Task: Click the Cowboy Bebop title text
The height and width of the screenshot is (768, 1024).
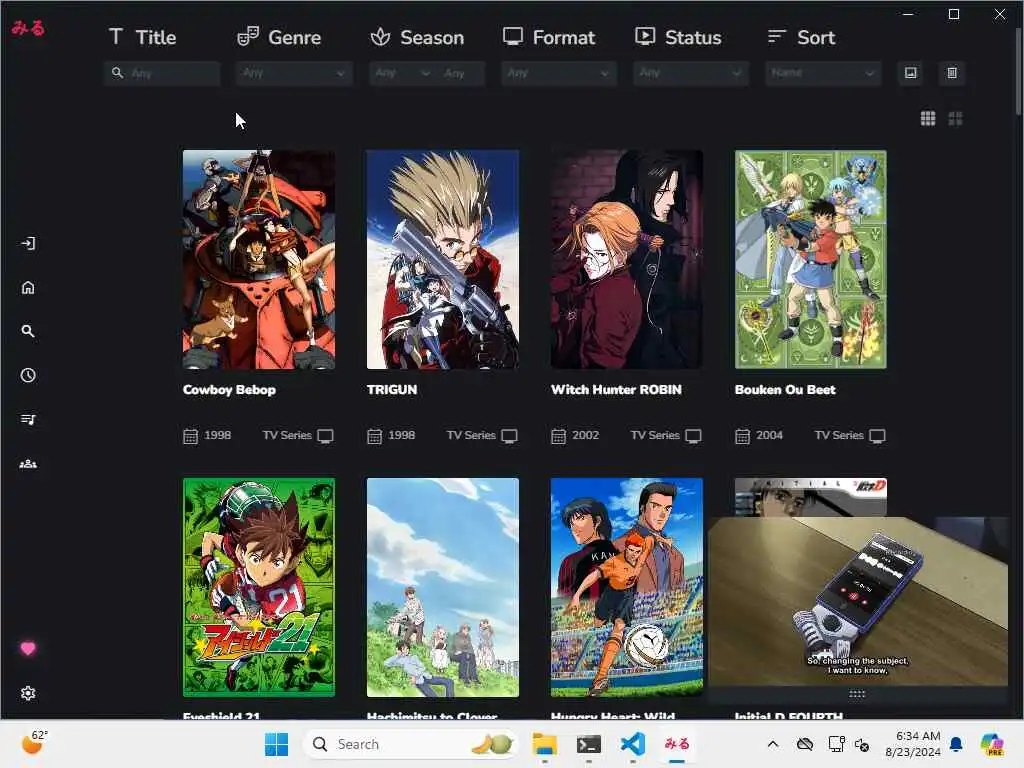Action: click(229, 390)
